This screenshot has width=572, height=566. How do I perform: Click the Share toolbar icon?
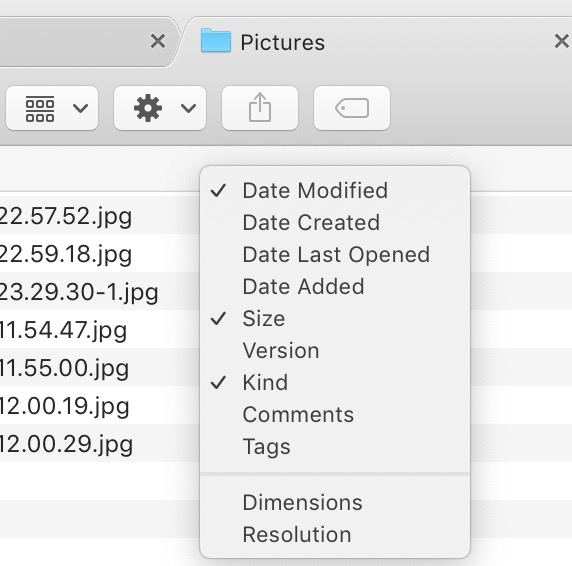(x=260, y=108)
